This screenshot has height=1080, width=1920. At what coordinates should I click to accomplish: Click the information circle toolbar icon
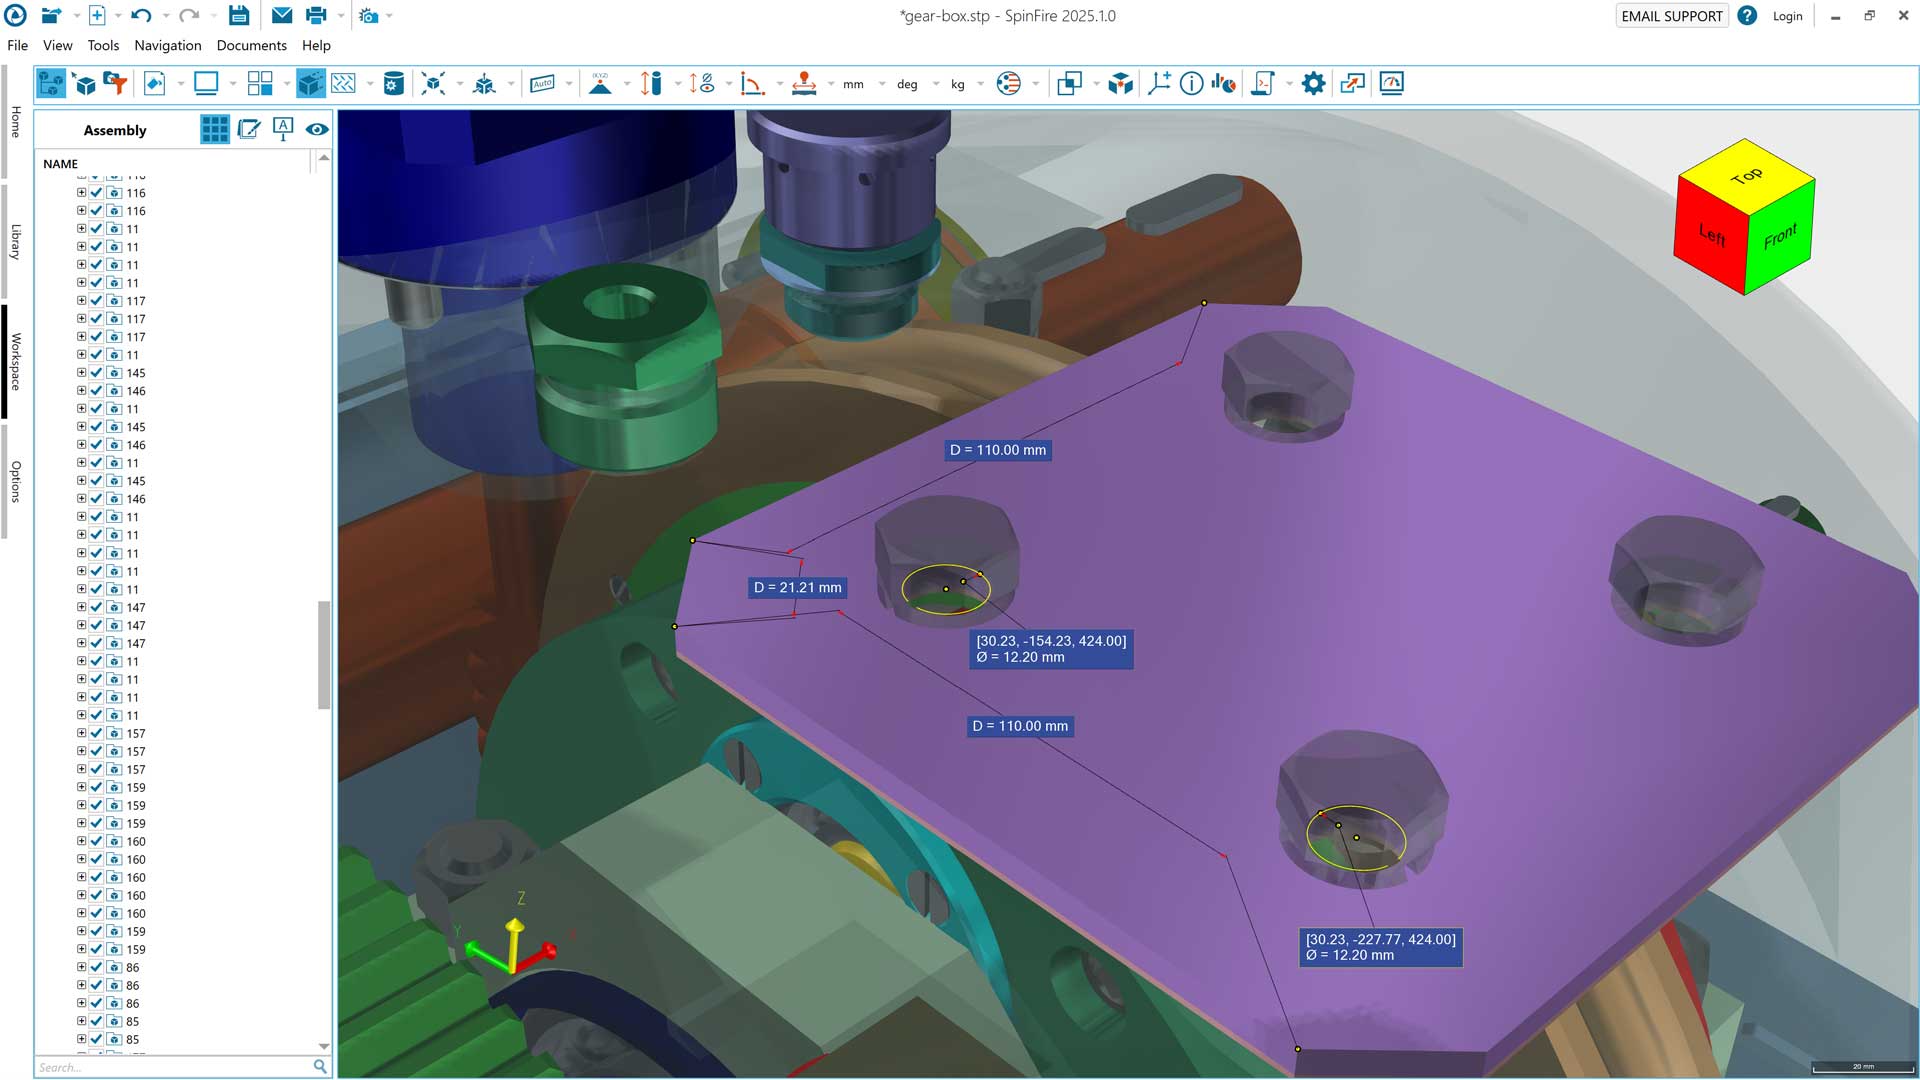coord(1191,84)
